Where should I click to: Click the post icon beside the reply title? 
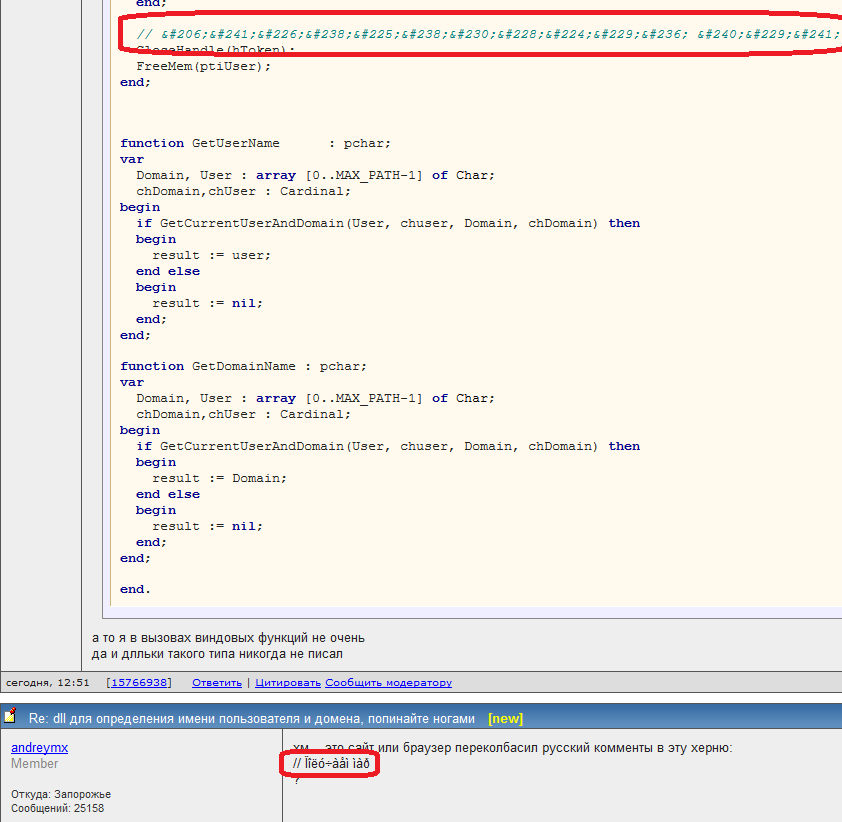(10, 717)
